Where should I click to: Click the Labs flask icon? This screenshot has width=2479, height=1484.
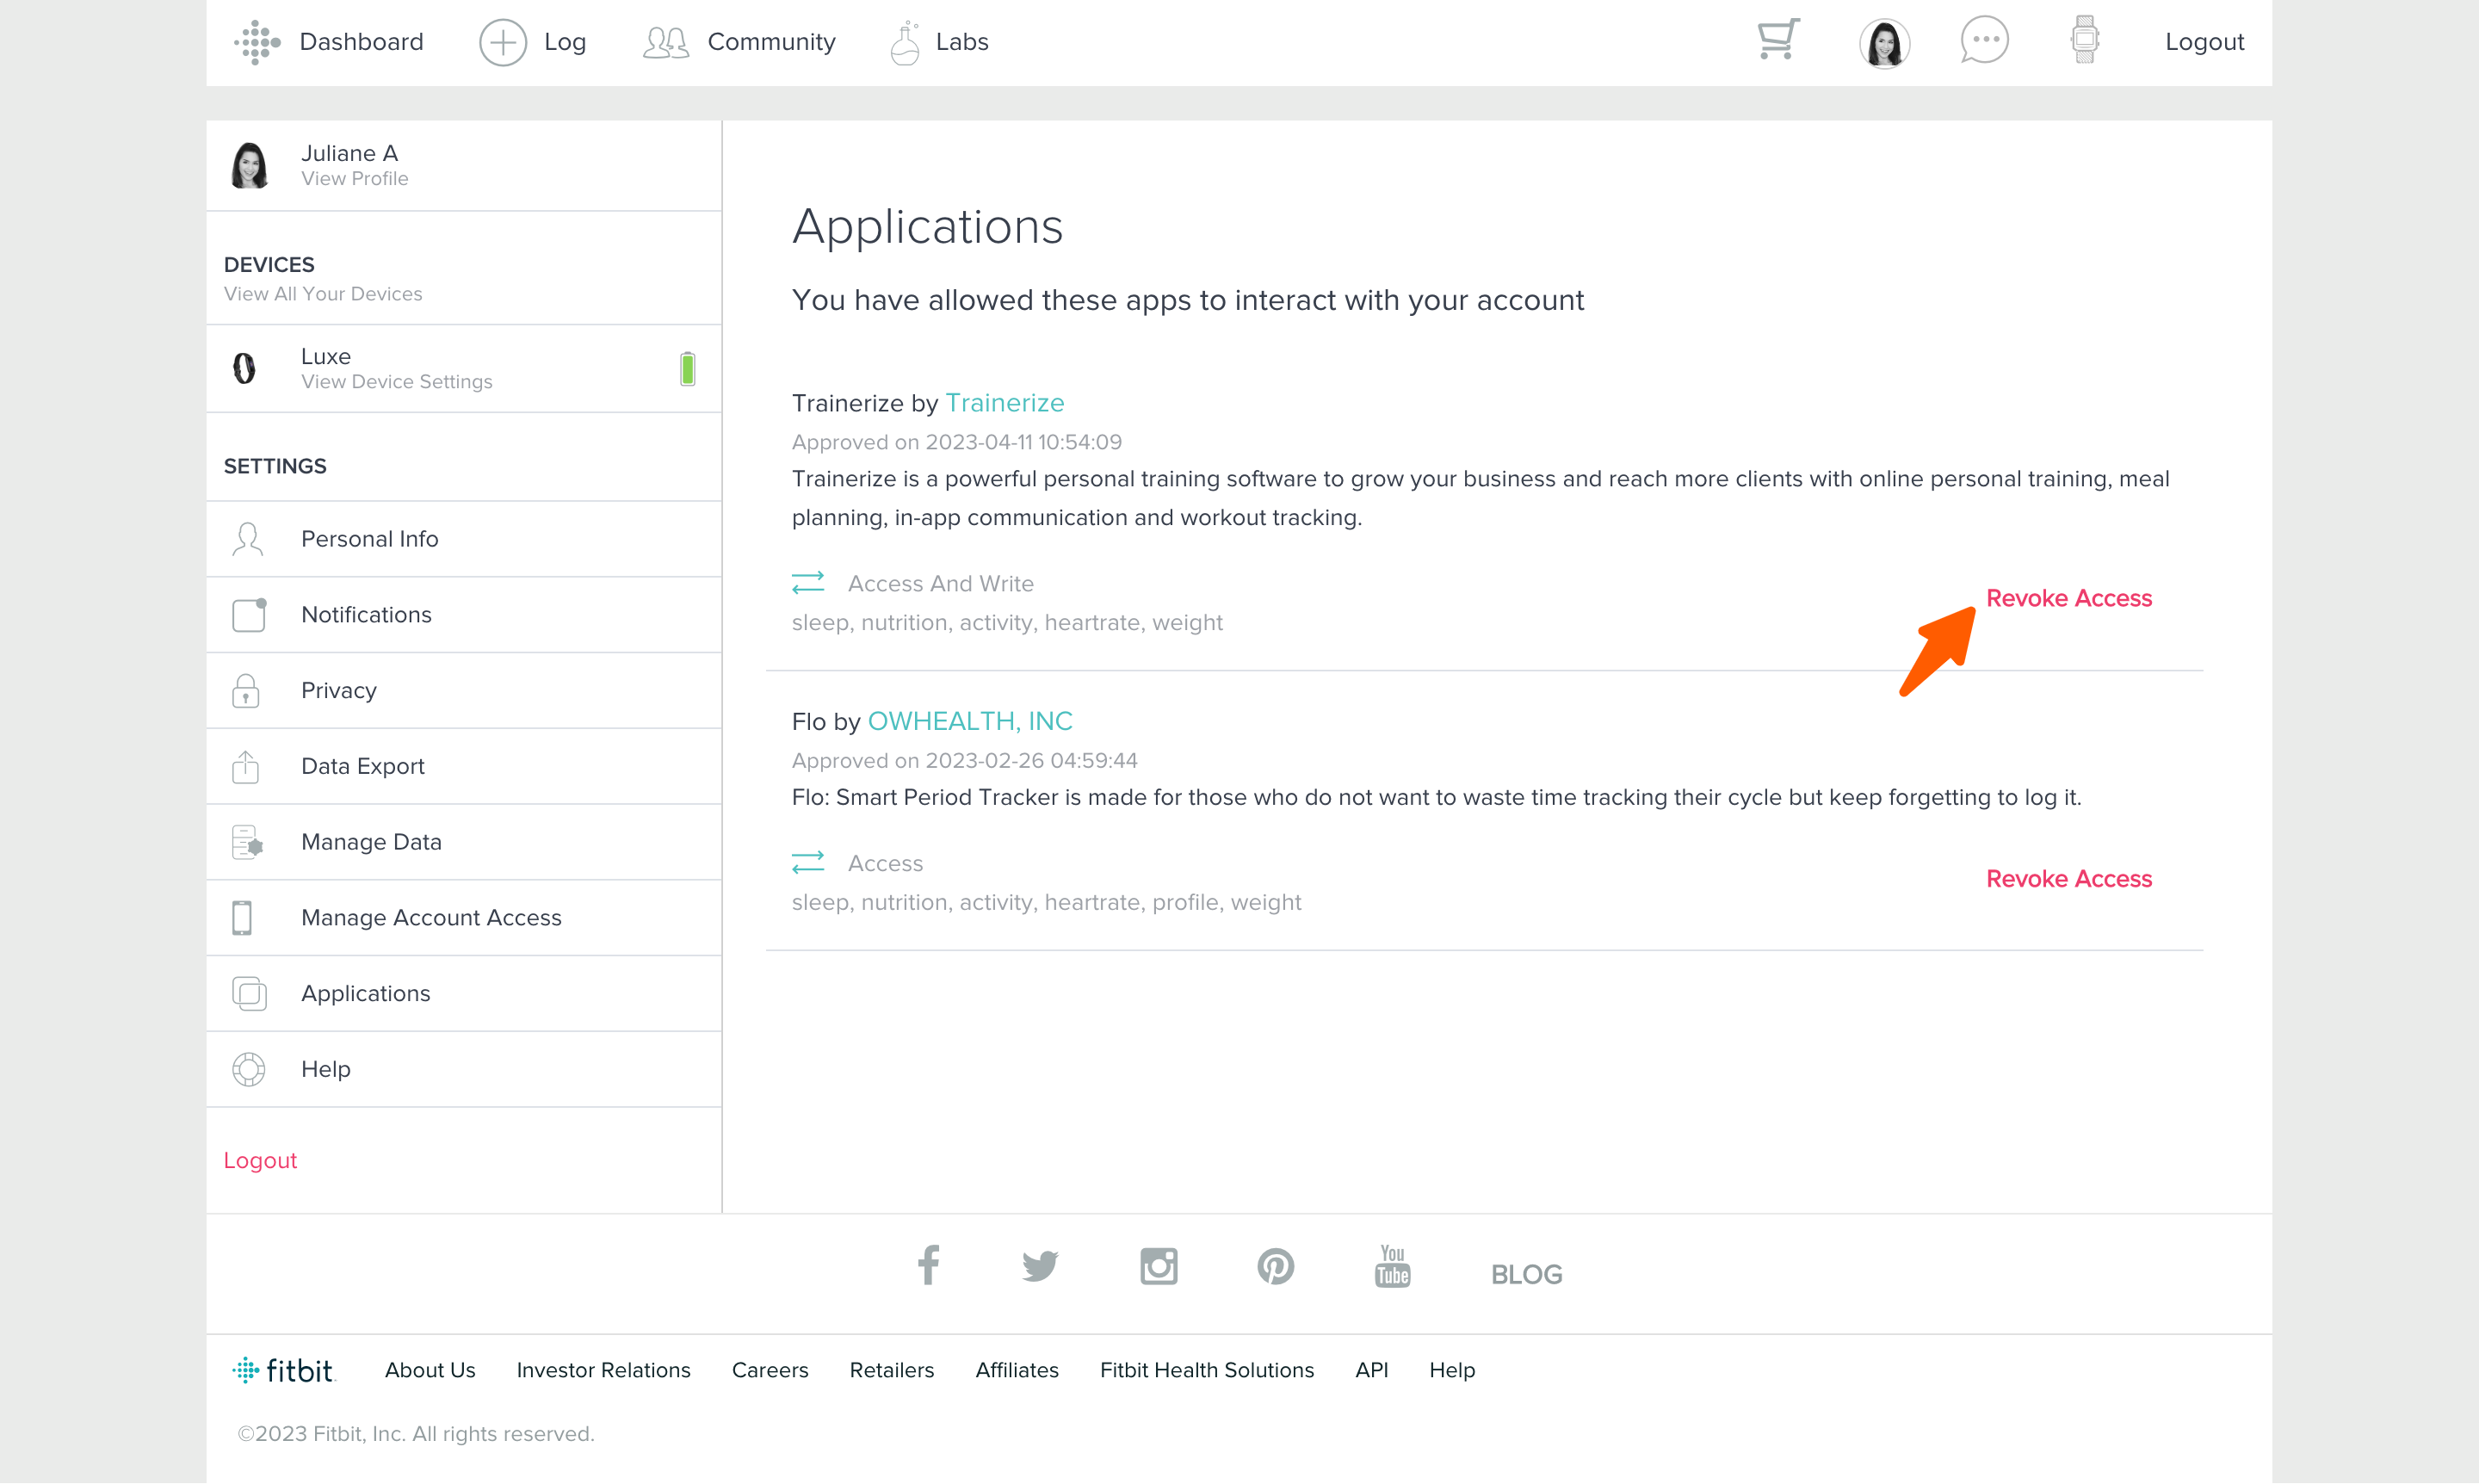pyautogui.click(x=905, y=42)
